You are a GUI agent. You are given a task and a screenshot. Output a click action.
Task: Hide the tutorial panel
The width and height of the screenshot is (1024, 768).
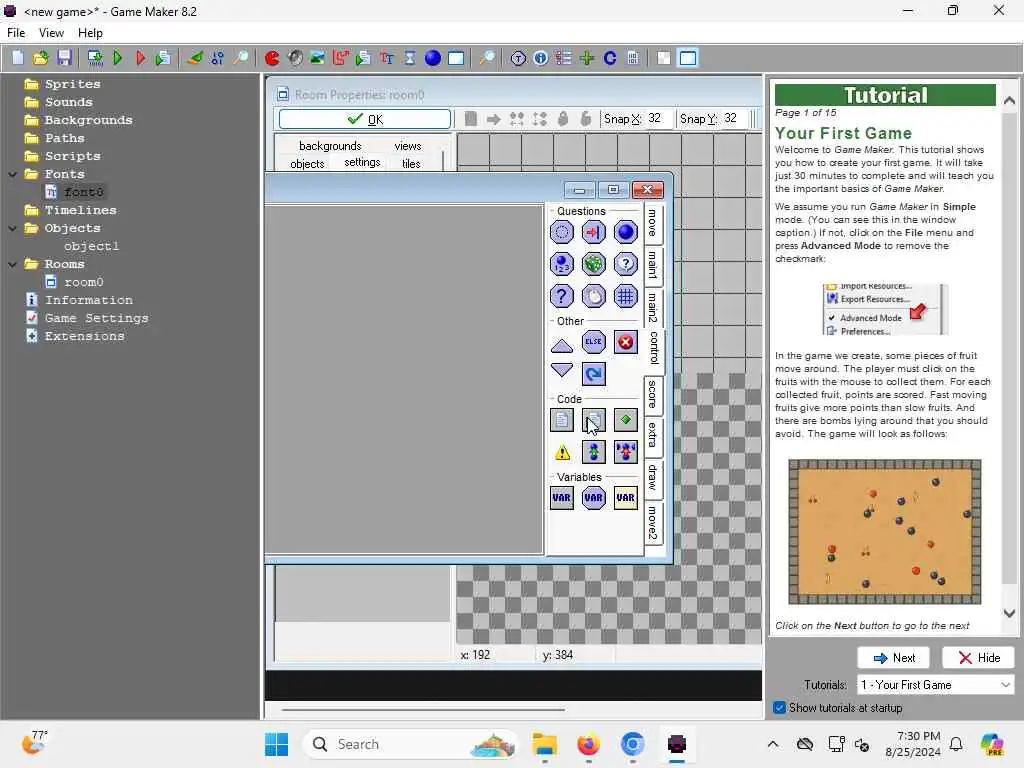coord(978,658)
